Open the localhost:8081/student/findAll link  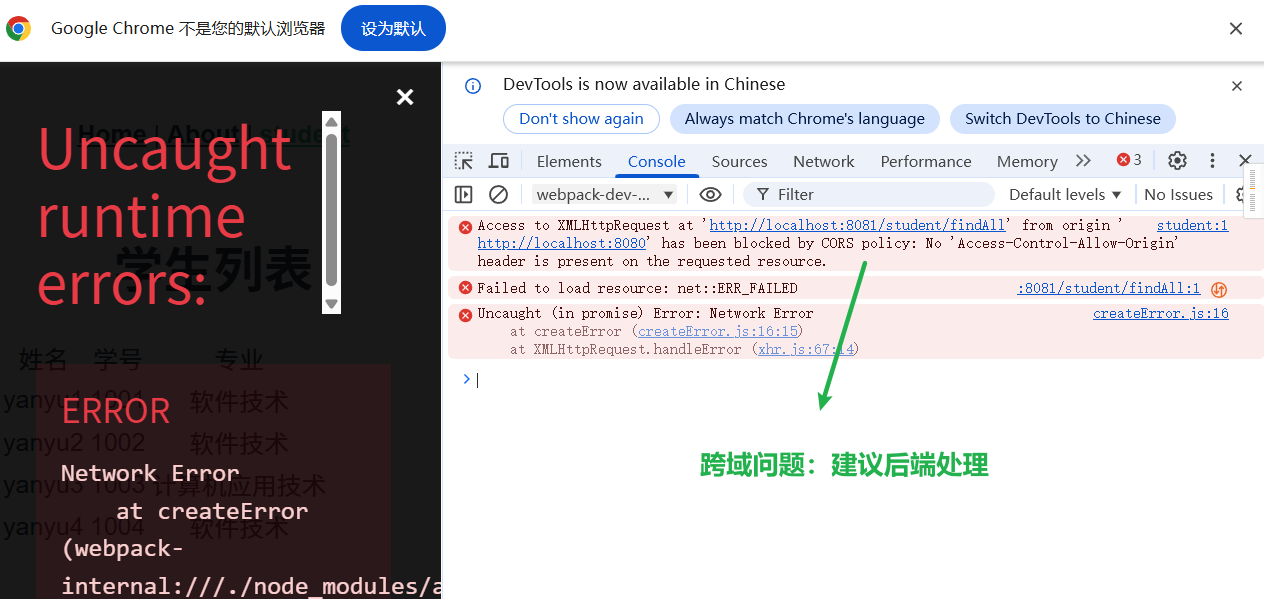tap(857, 225)
